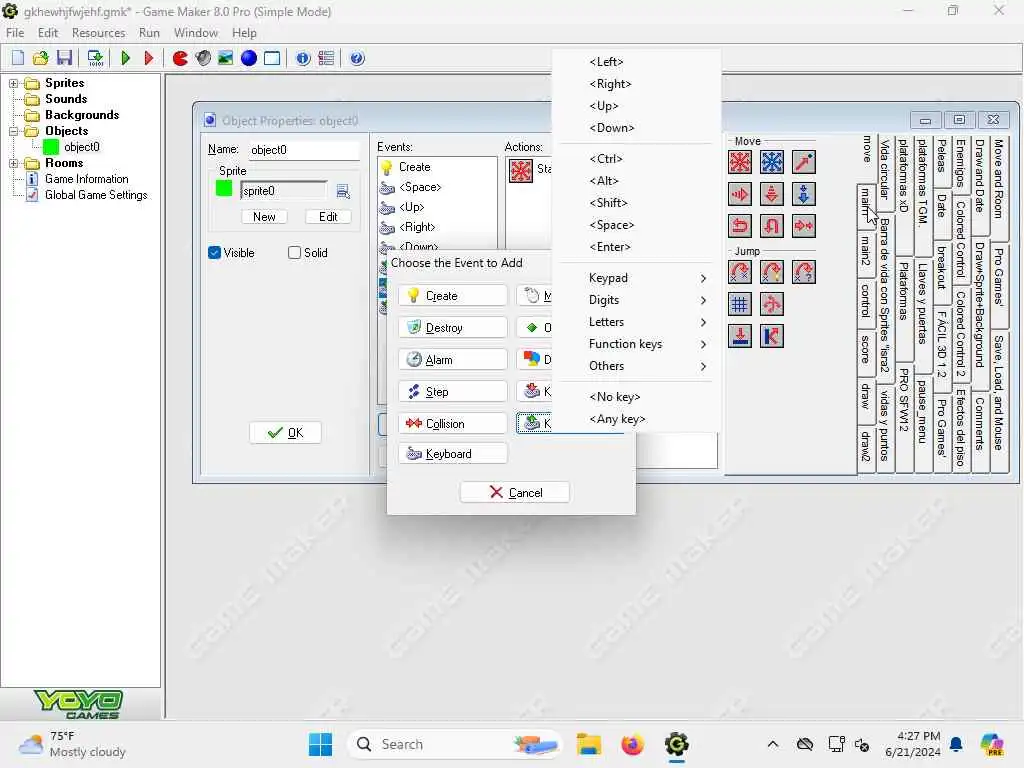Screen dimensions: 1024x768
Task: Open the Letters submenu
Action: pyautogui.click(x=637, y=322)
